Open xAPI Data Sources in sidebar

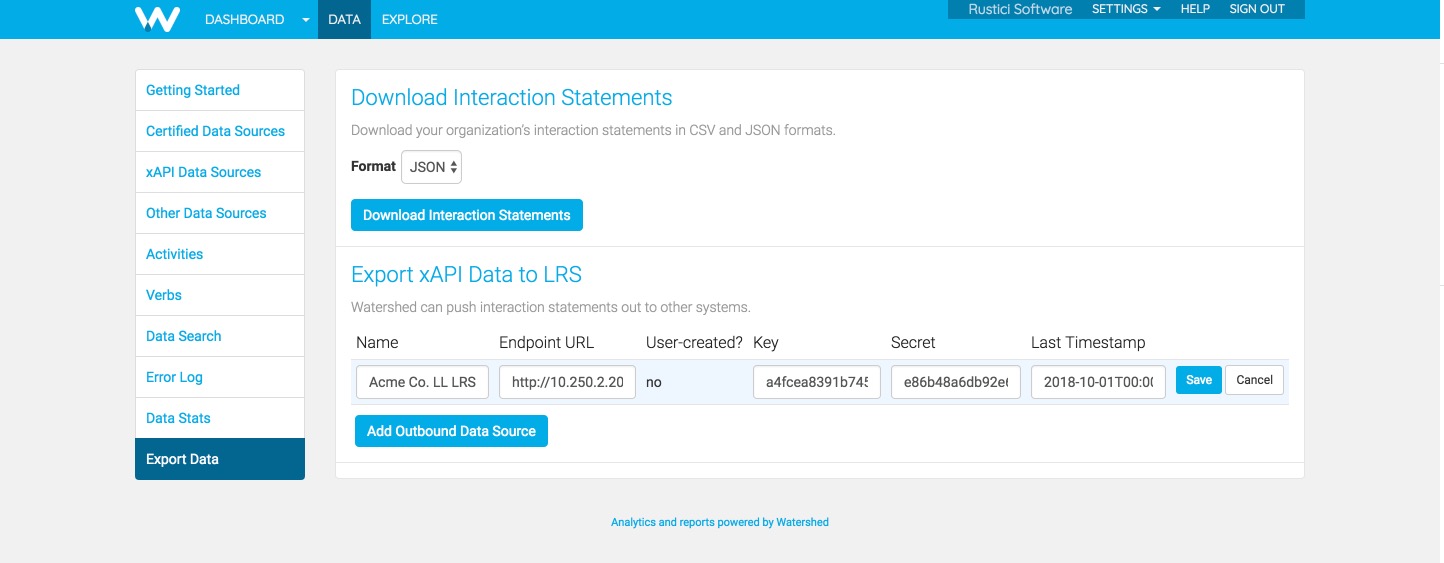coord(203,172)
